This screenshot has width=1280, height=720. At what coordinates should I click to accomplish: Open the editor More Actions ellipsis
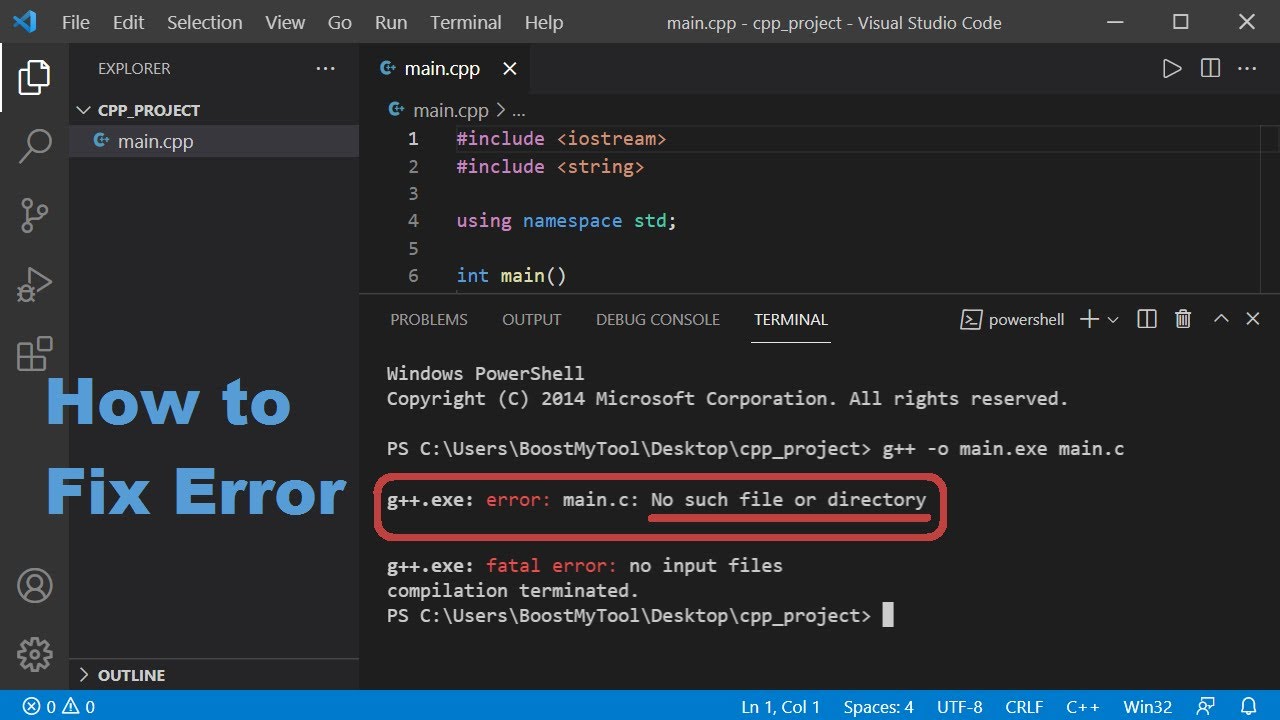(x=1247, y=69)
